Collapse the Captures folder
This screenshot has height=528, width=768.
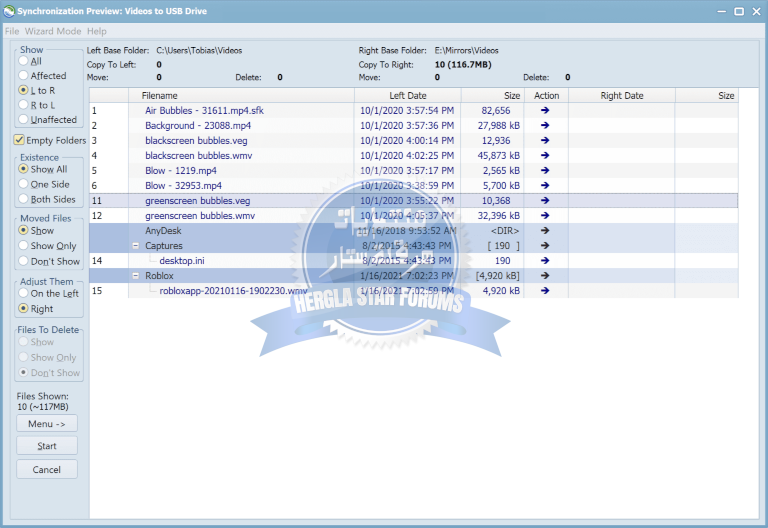pyautogui.click(x=136, y=246)
